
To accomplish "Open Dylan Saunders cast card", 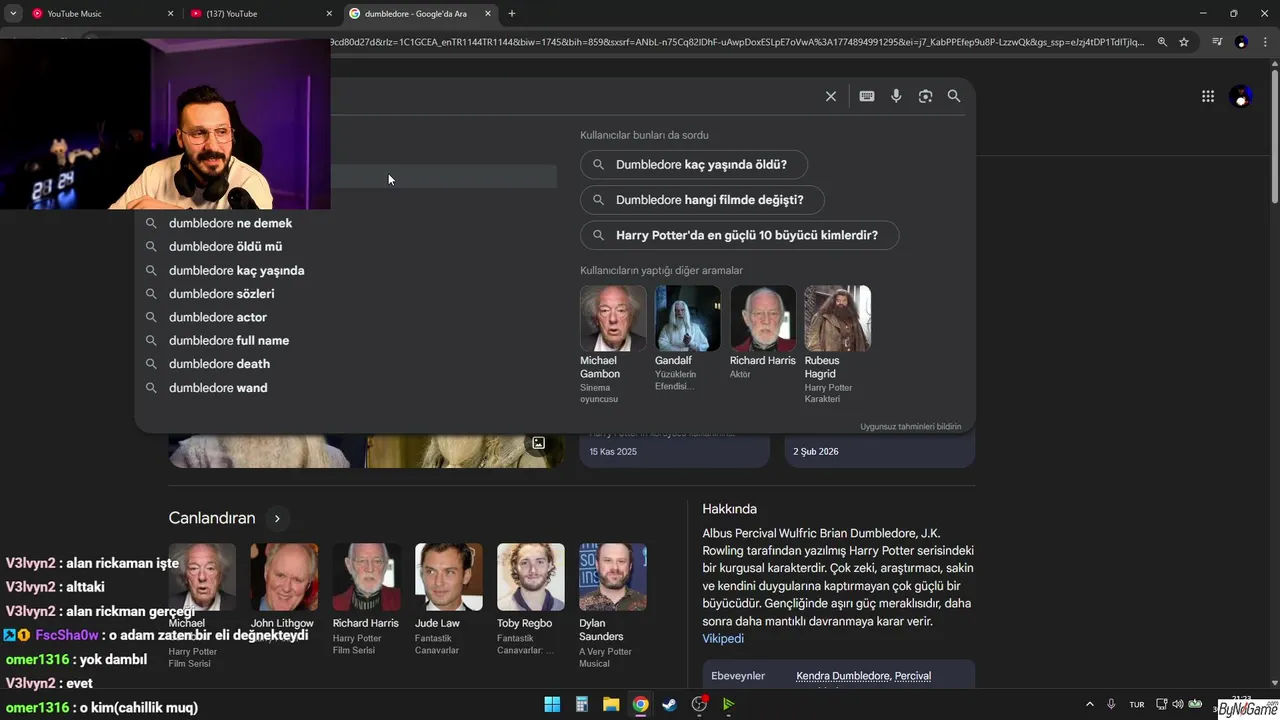I will click(612, 605).
